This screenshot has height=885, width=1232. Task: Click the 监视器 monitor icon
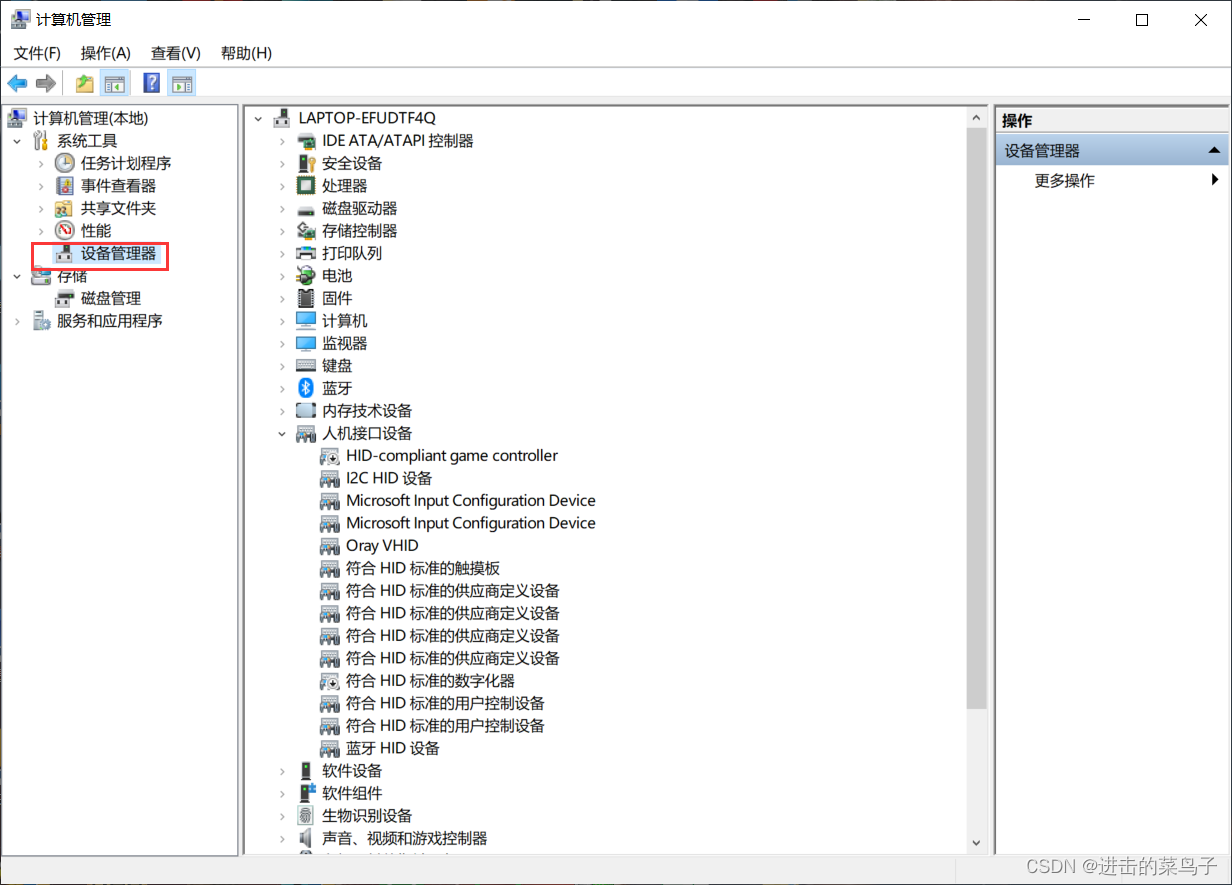click(x=306, y=343)
